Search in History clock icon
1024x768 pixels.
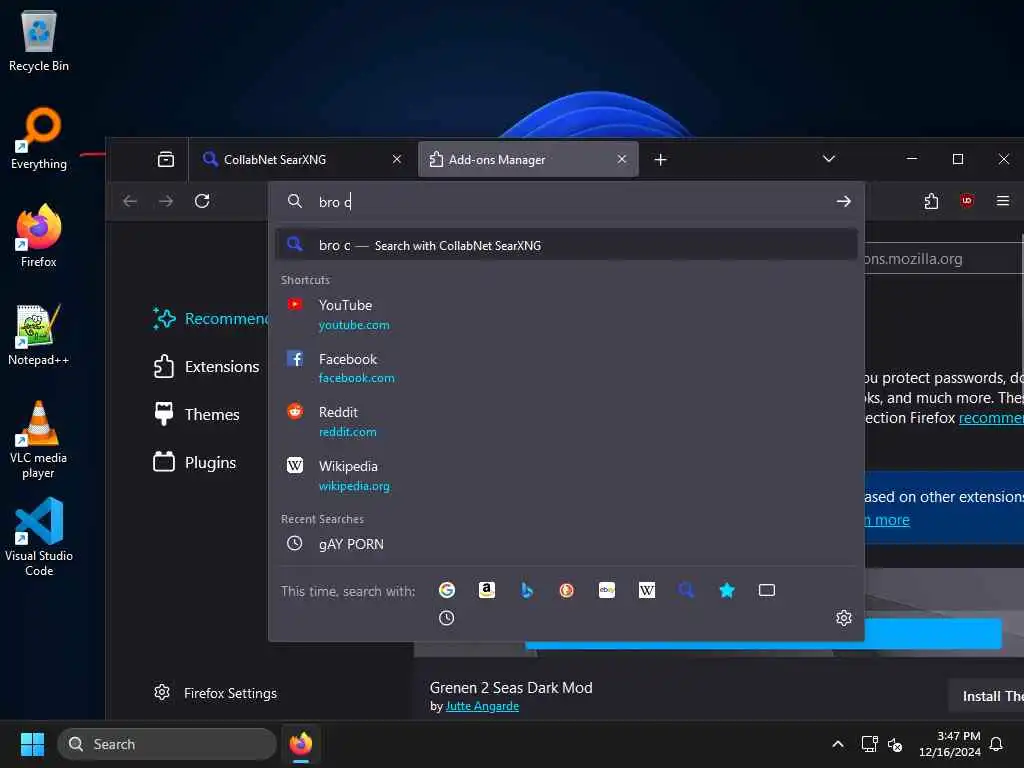(447, 618)
